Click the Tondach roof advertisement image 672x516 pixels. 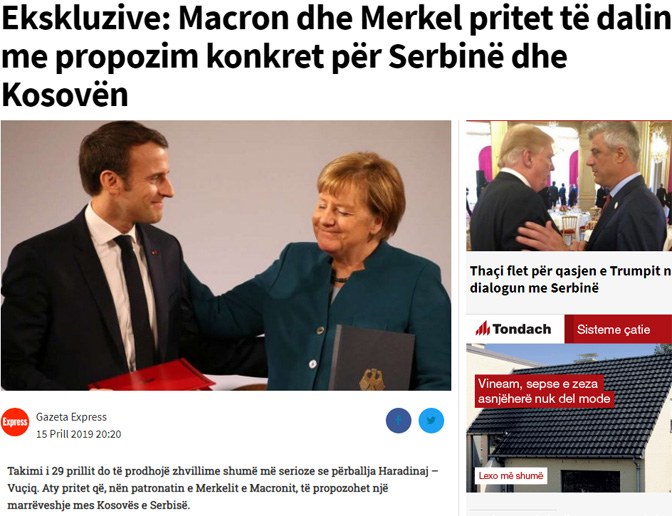(569, 418)
